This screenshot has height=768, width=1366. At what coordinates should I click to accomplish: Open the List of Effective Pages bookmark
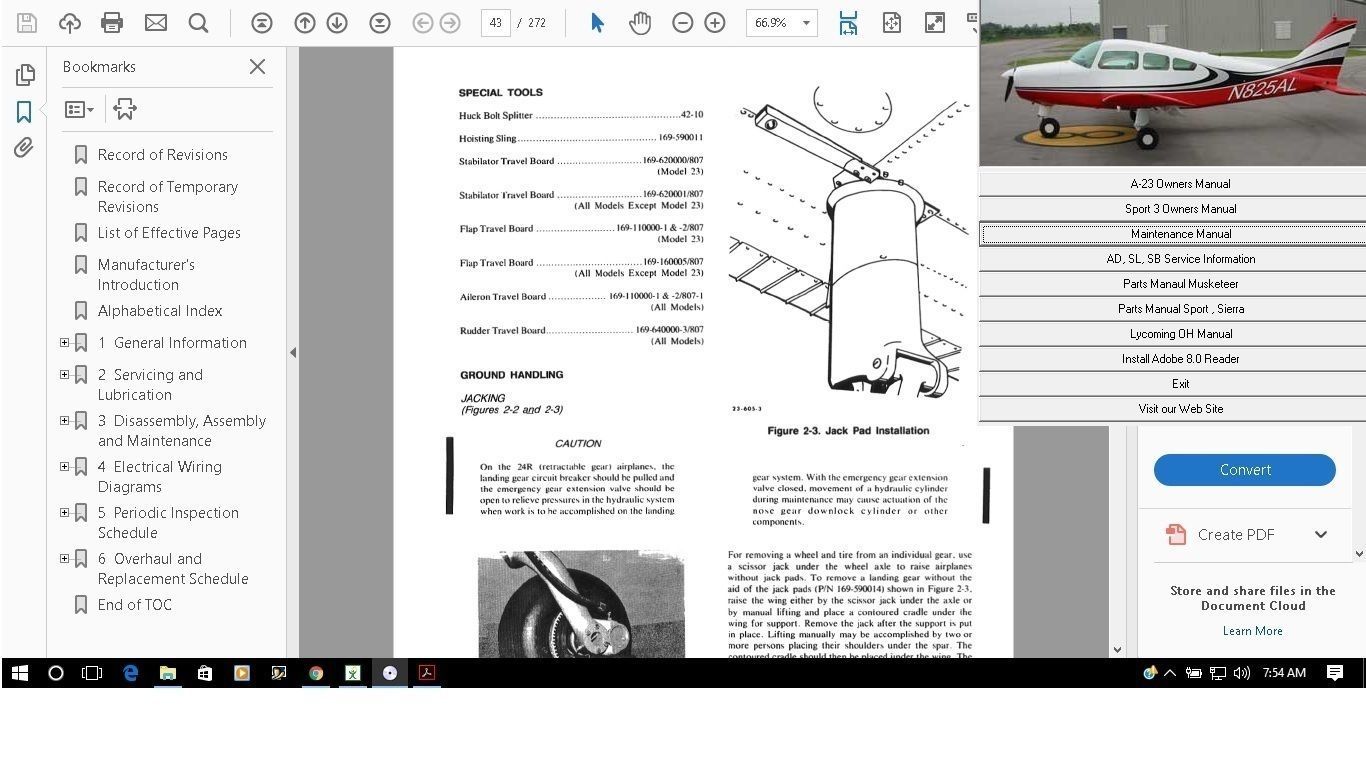click(169, 232)
